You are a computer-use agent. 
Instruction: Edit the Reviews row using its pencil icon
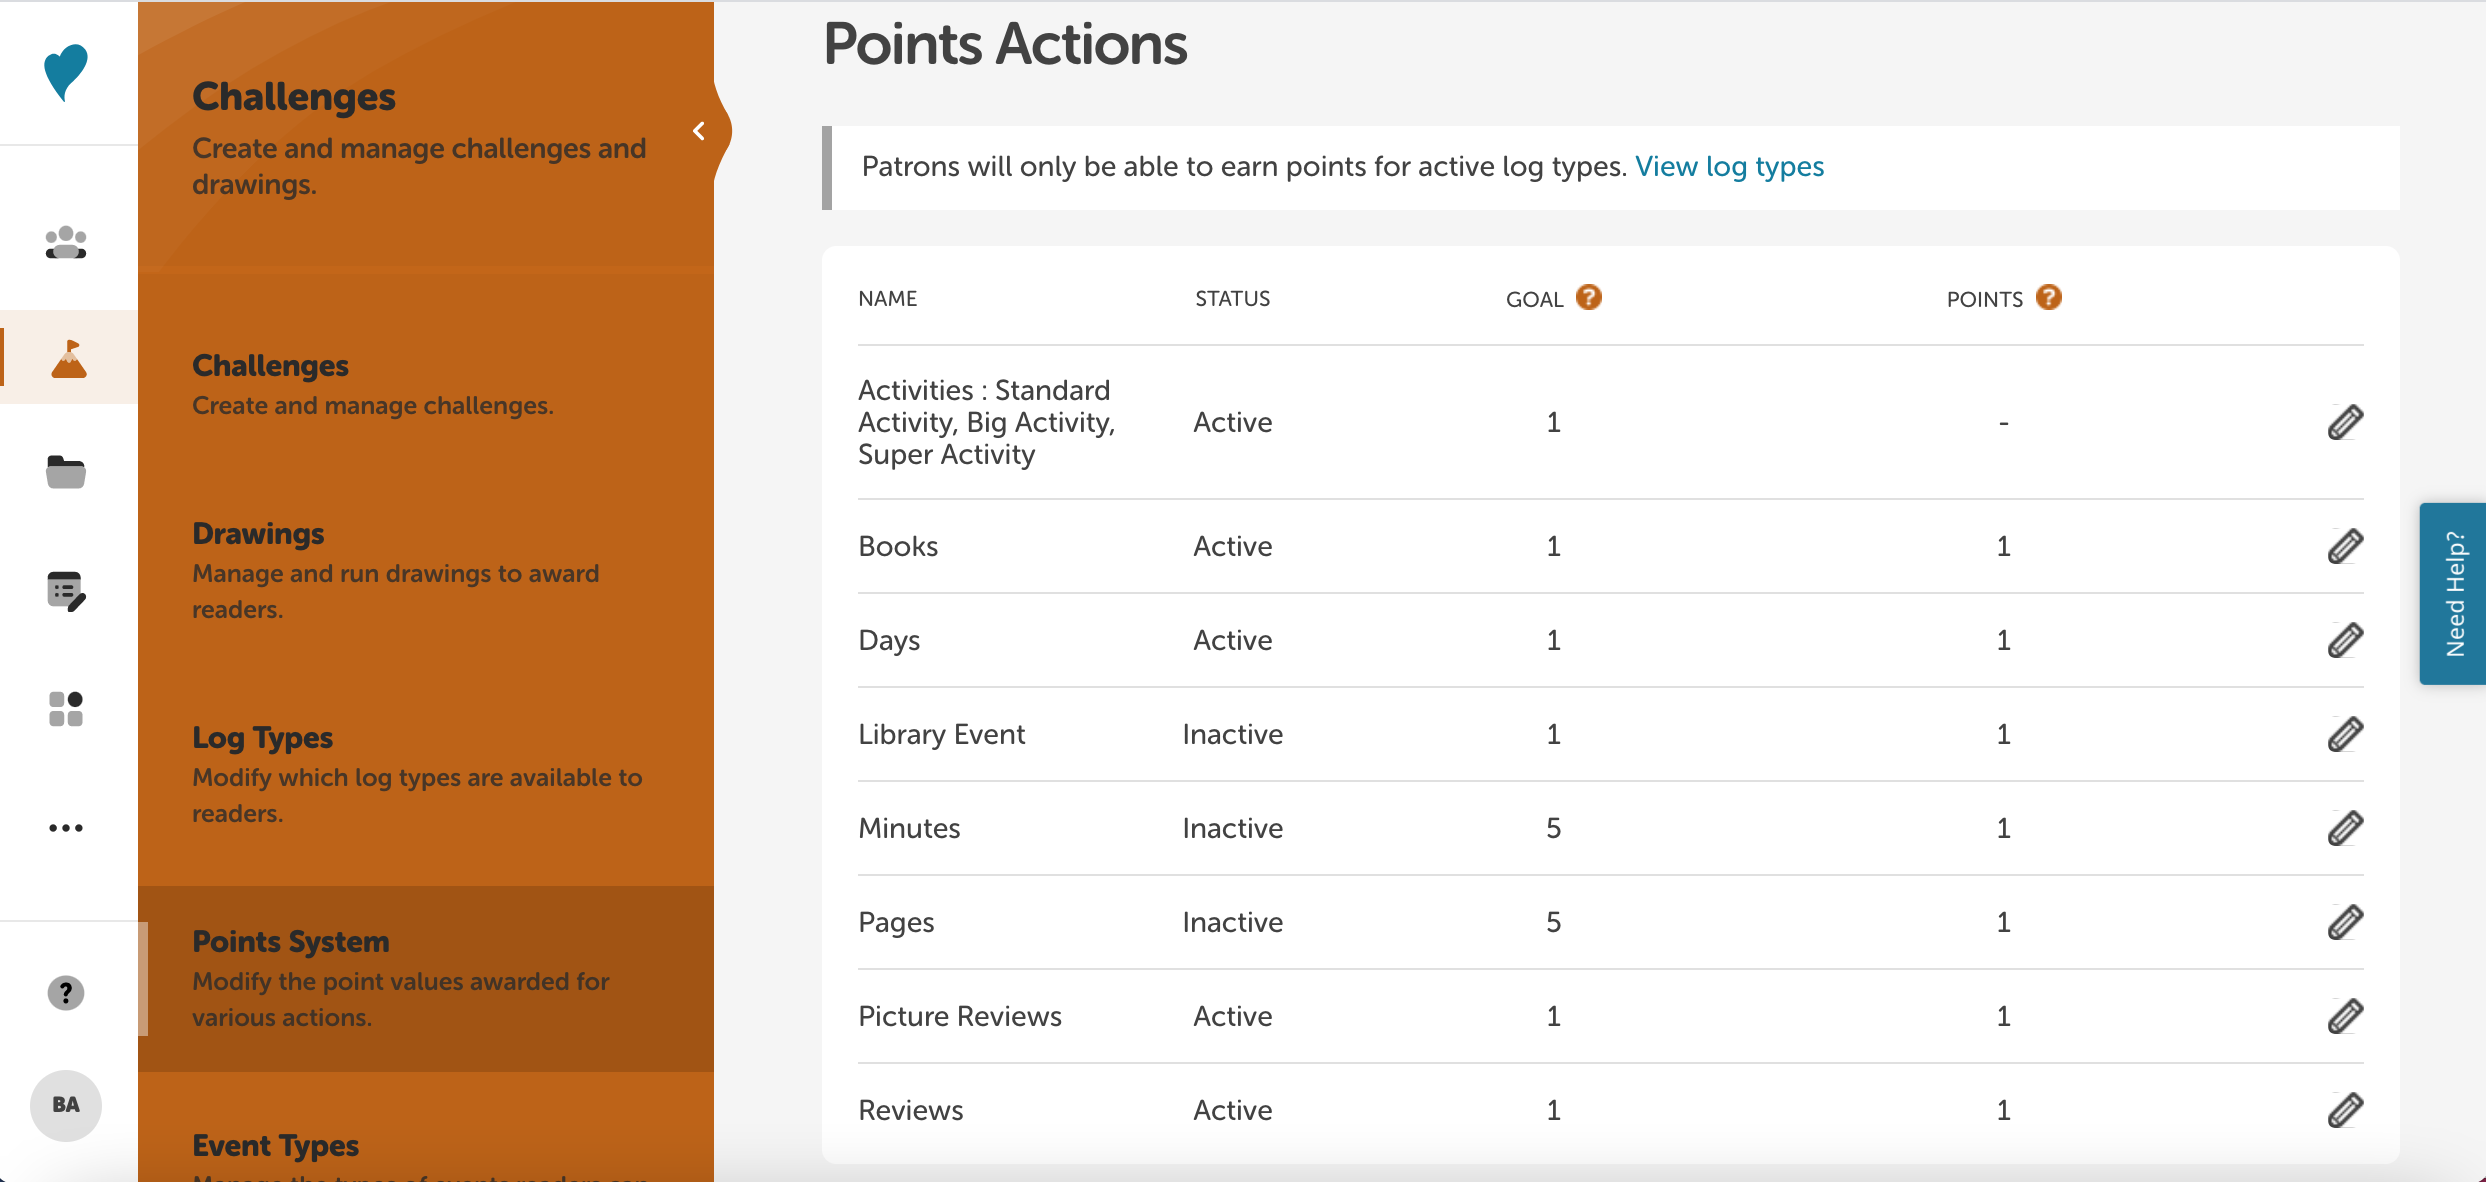tap(2345, 1109)
